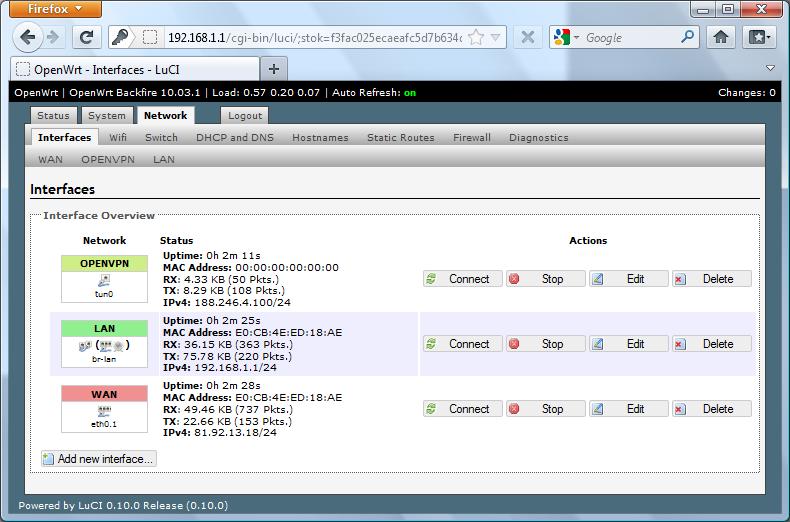Viewport: 790px width, 522px height.
Task: Open the Network top-level tab
Action: point(165,115)
